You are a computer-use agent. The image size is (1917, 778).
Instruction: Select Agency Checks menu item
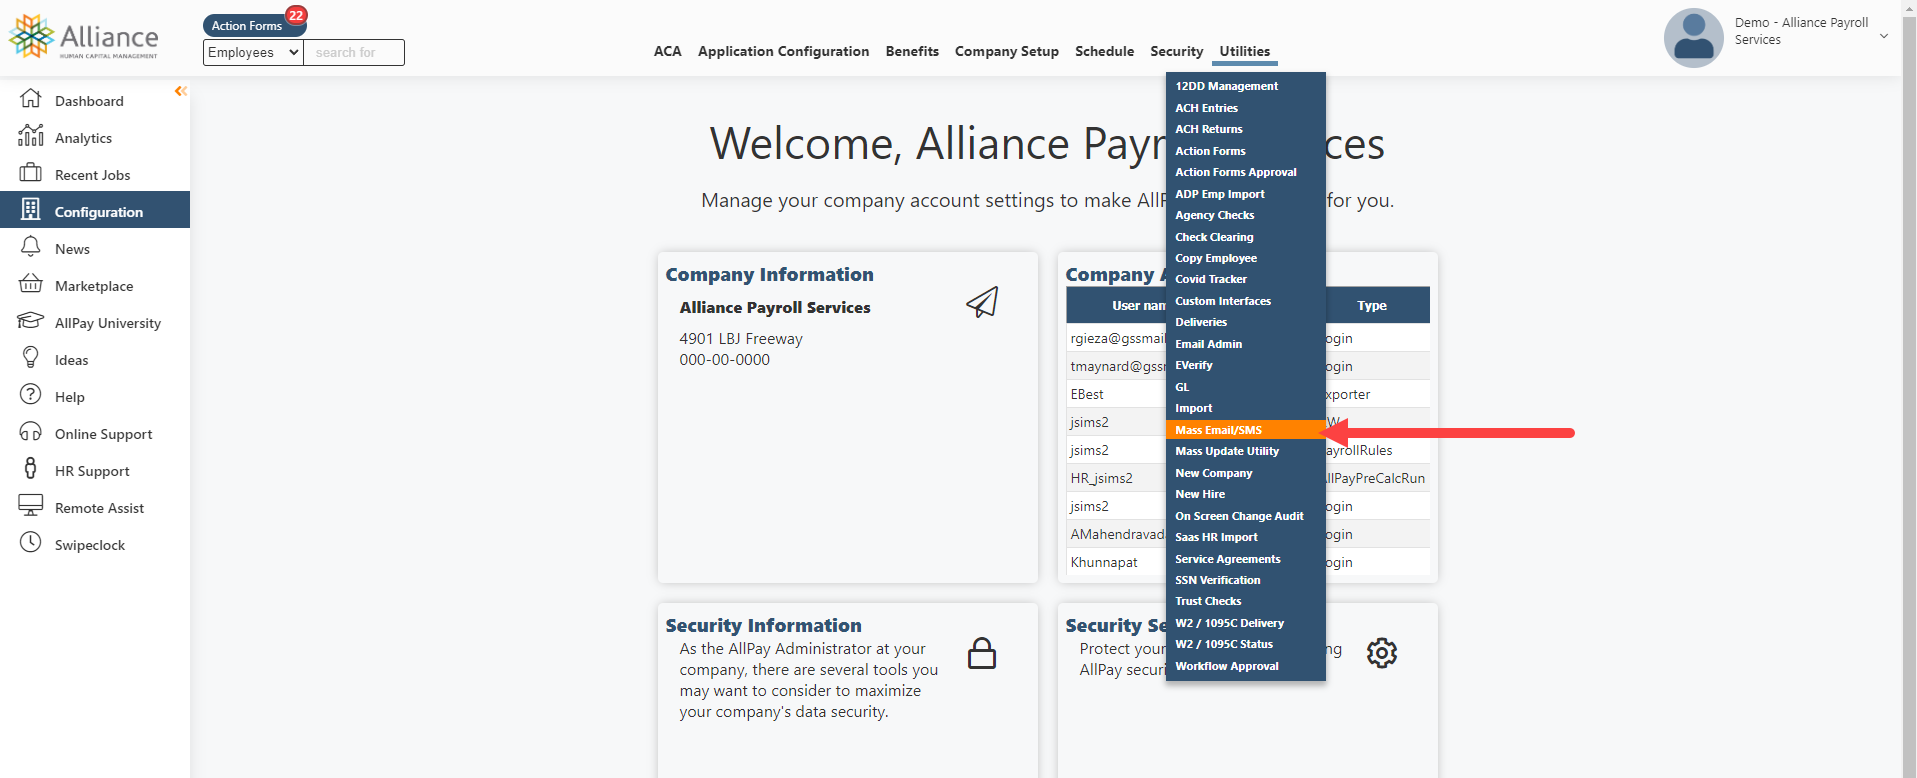pos(1246,215)
